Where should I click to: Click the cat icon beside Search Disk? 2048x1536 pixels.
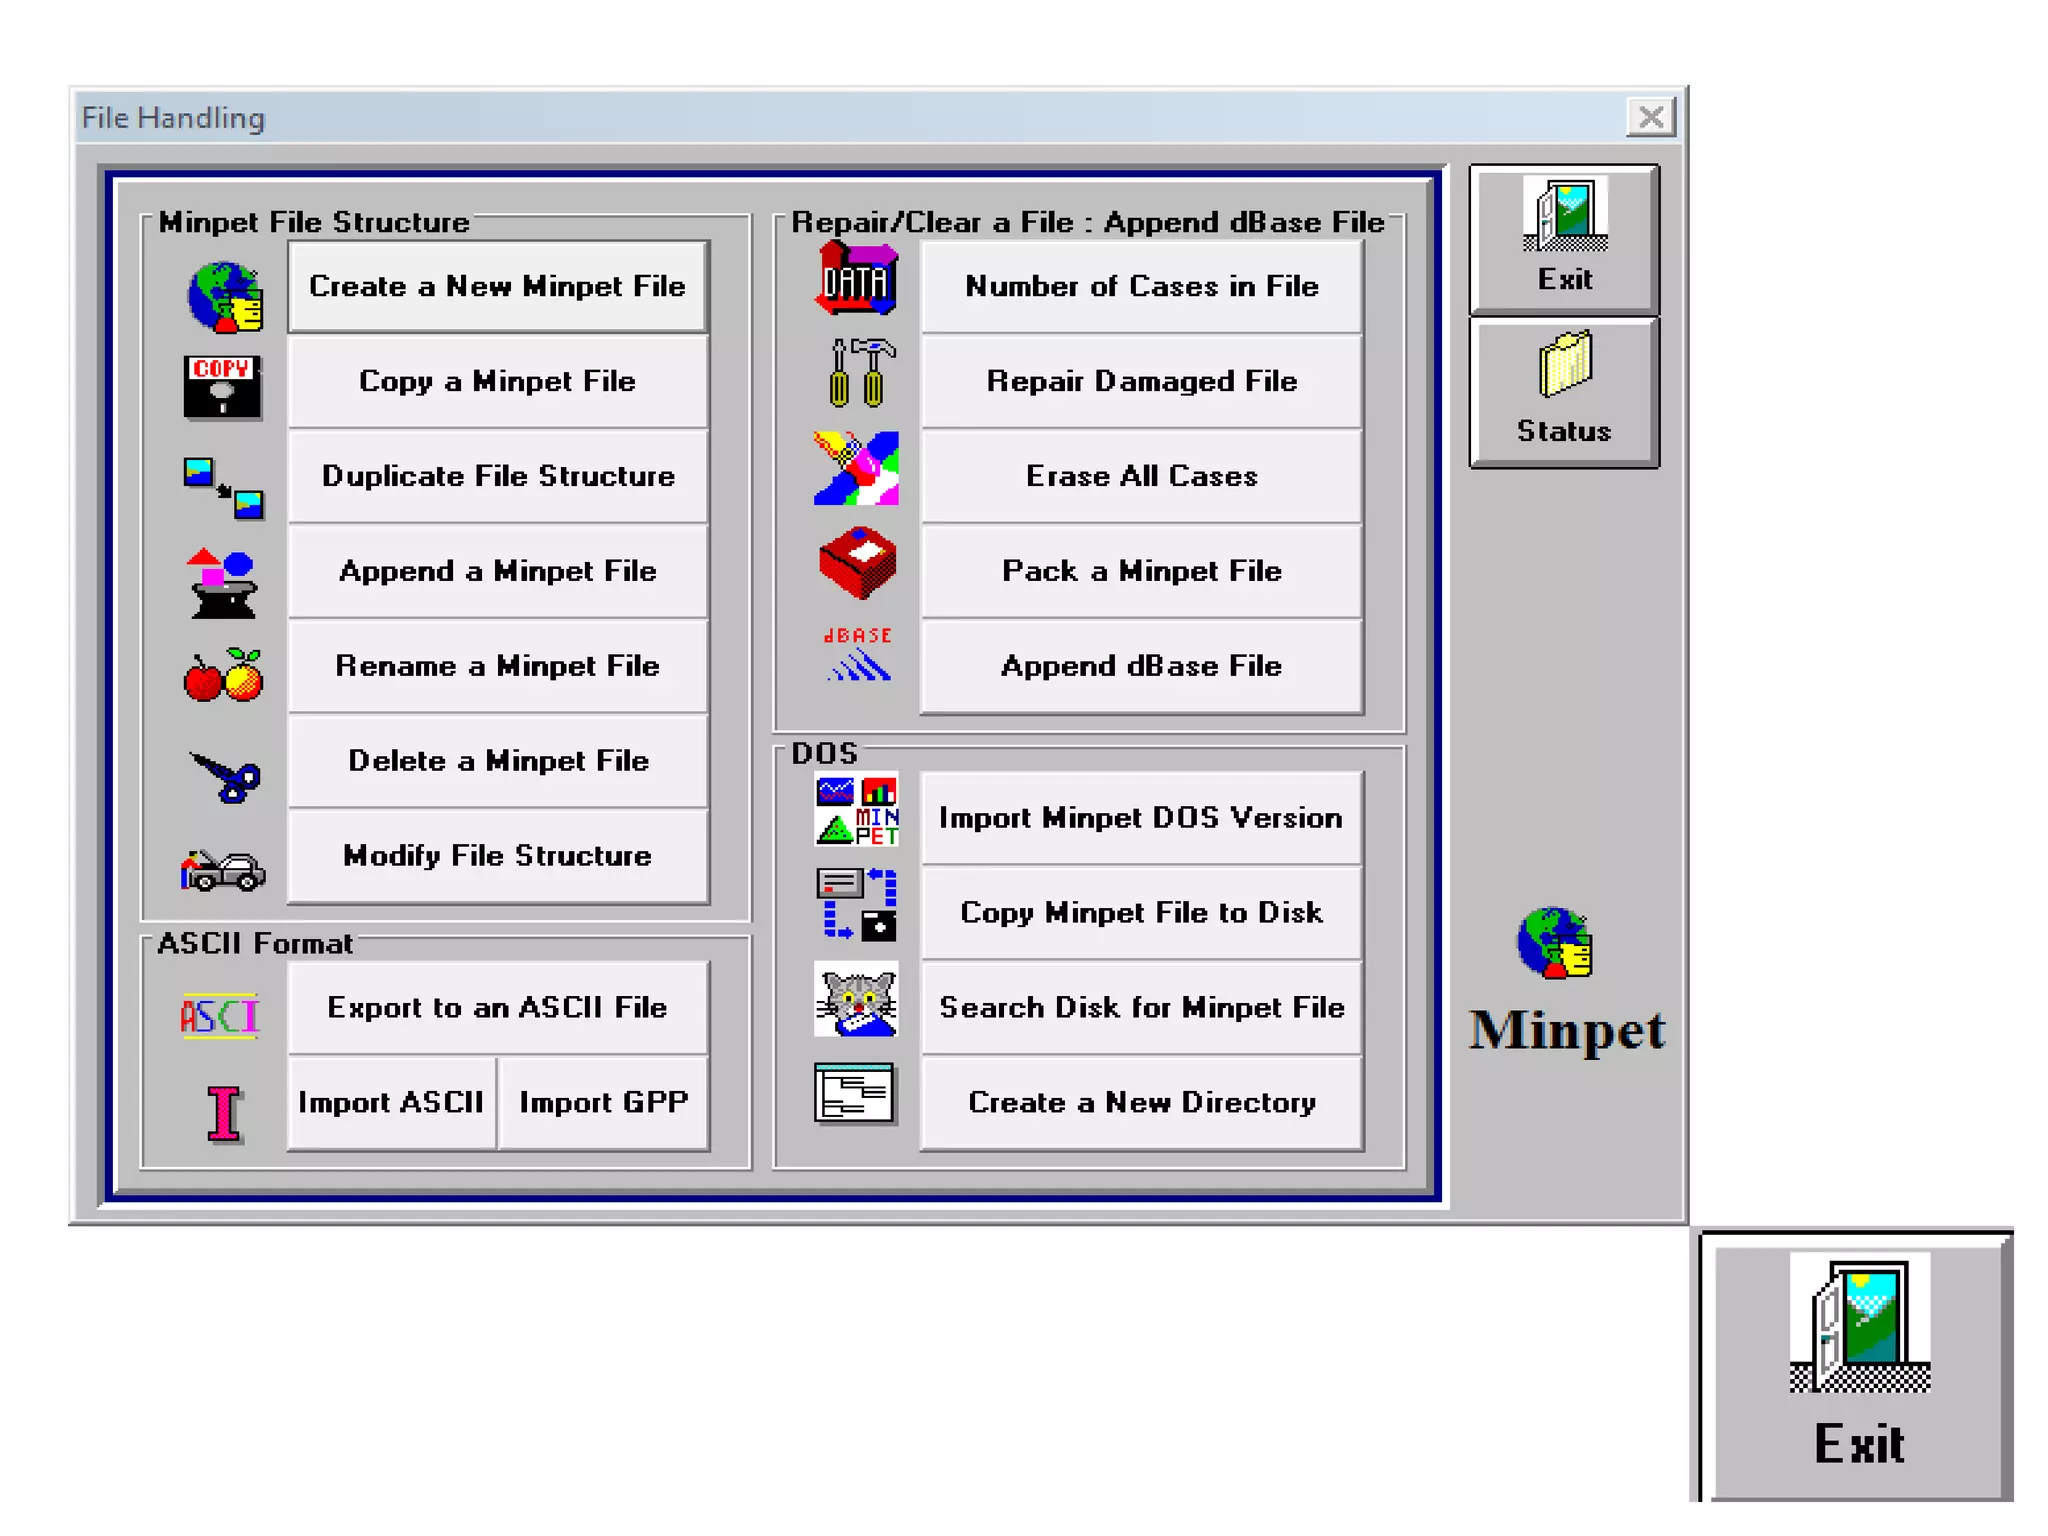click(x=856, y=1001)
